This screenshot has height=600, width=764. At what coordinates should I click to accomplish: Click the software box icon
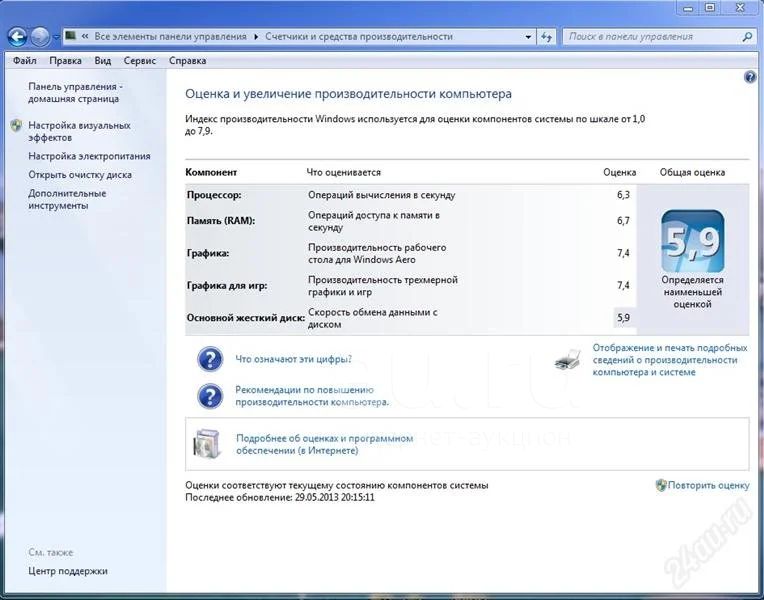click(207, 444)
